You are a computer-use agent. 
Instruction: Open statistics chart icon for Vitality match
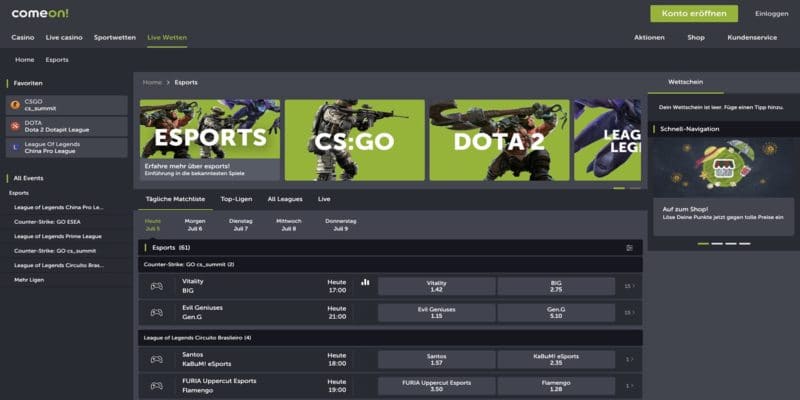point(365,282)
